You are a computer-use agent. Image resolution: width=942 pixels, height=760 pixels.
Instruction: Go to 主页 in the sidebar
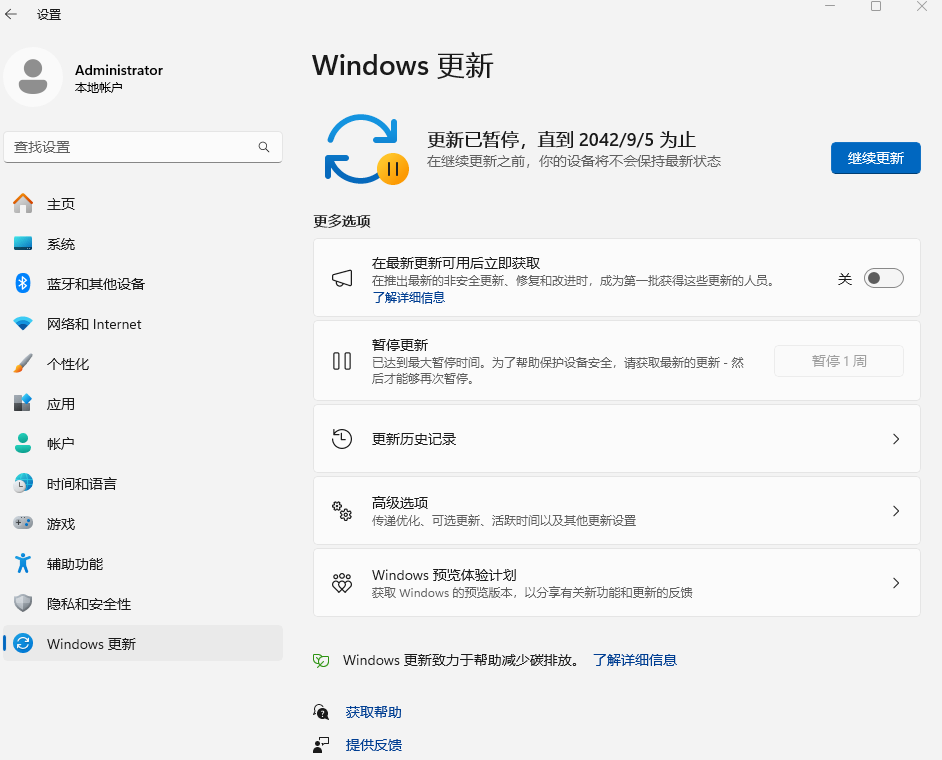click(x=143, y=204)
